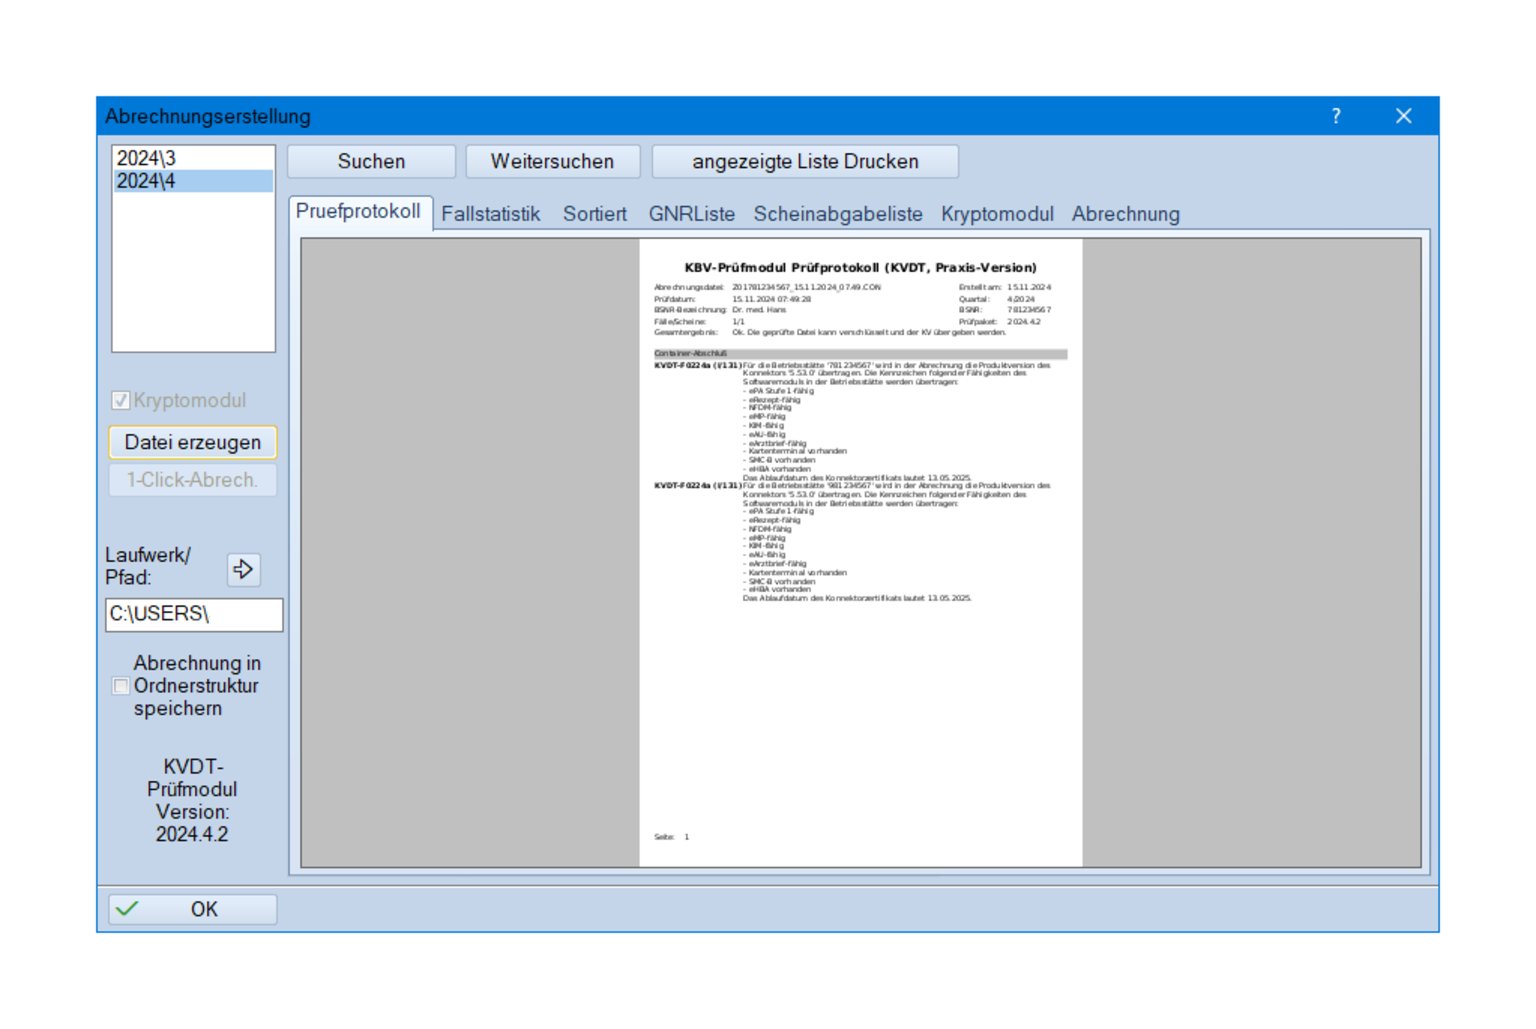Select quarter 2024\4 in the list
The height and width of the screenshot is (1029, 1536).
[x=146, y=181]
